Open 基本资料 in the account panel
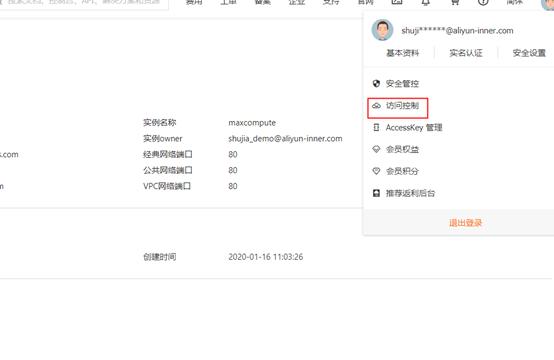 point(402,53)
